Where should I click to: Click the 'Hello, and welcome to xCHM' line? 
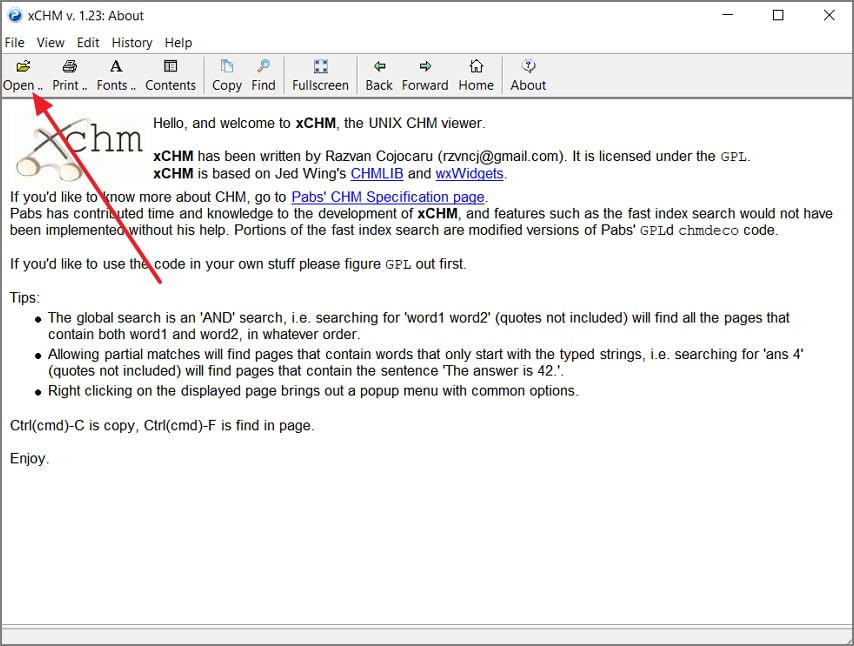click(319, 123)
